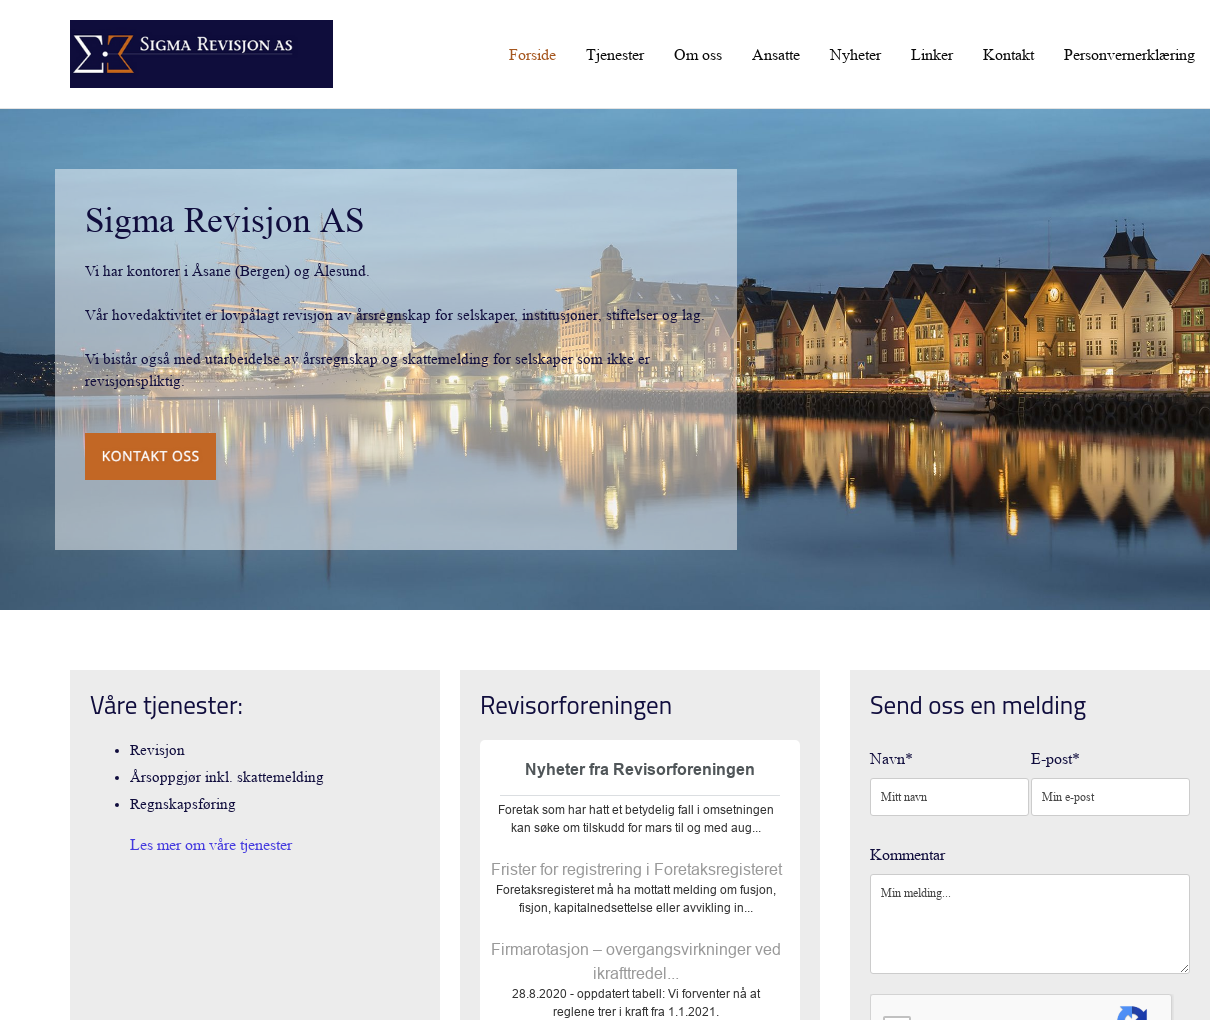The height and width of the screenshot is (1020, 1210).
Task: Select Om oss in the navigation
Action: pos(697,55)
